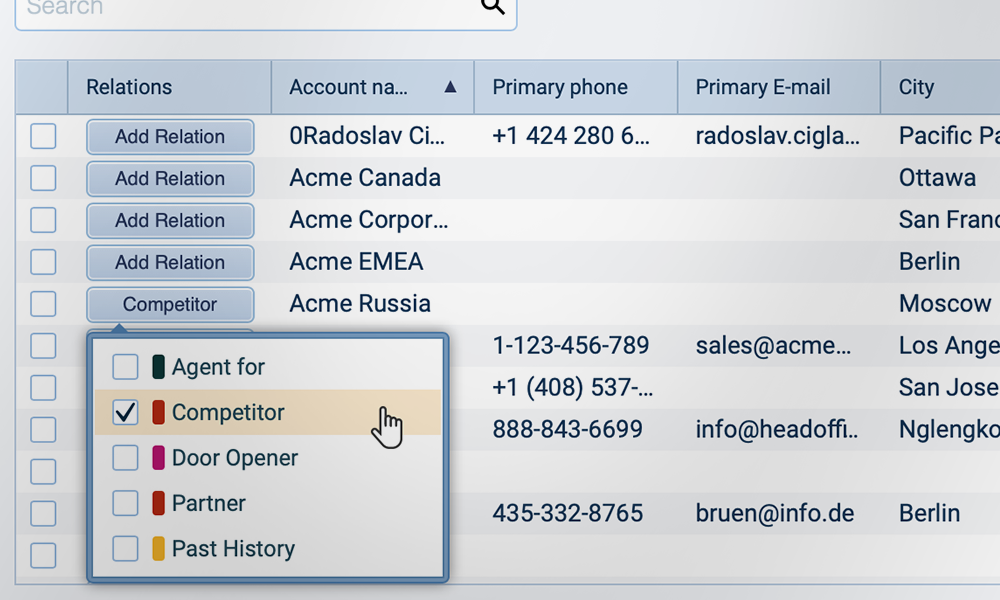
Task: Click the Primary phone column header
Action: point(560,88)
